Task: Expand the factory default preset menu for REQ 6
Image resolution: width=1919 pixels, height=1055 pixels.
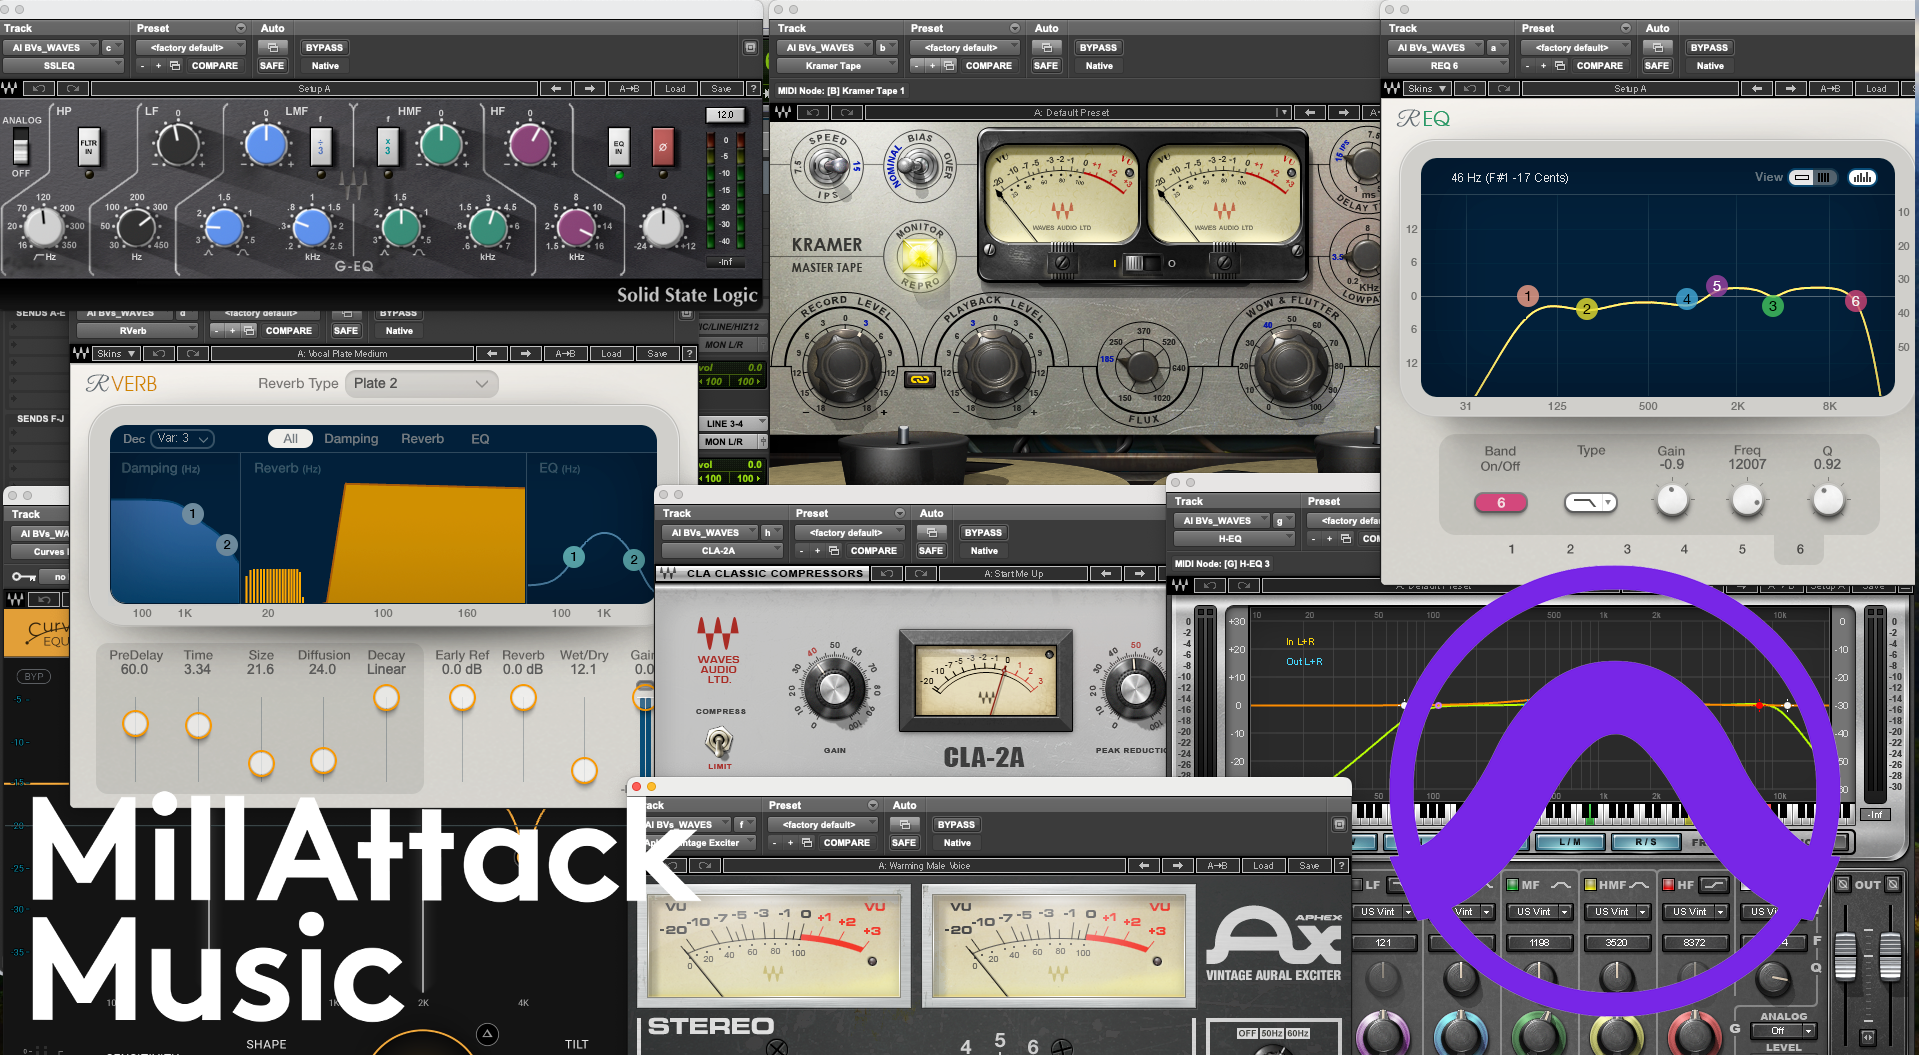Action: click(1575, 47)
